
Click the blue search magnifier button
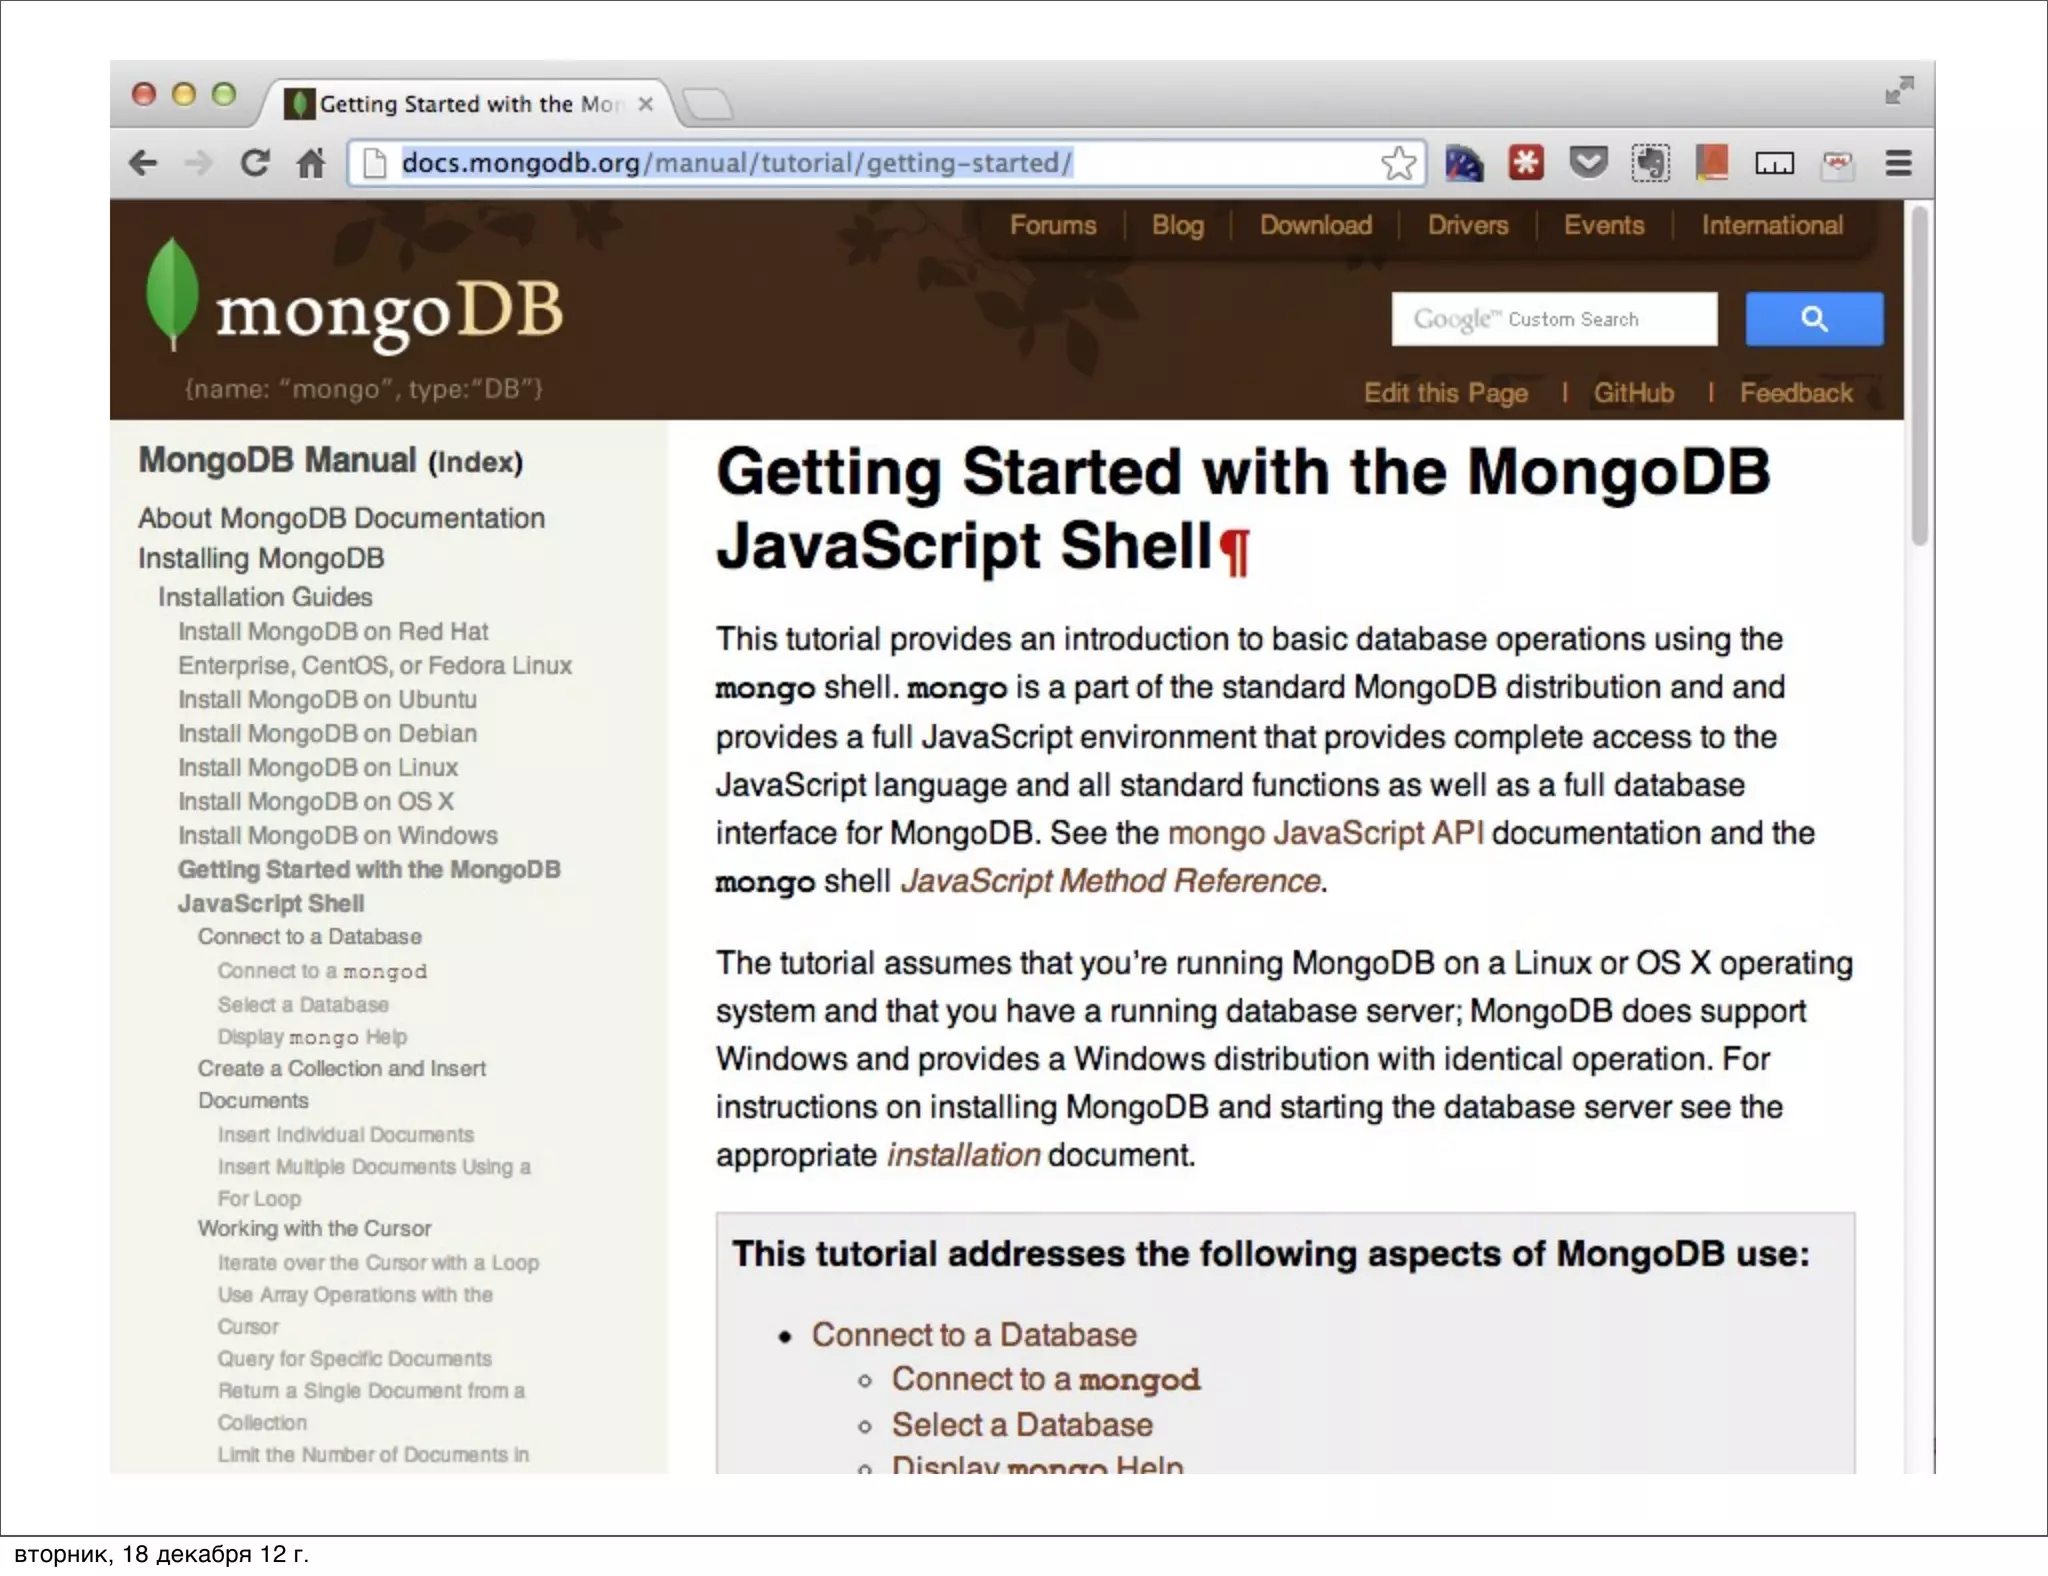(1814, 319)
